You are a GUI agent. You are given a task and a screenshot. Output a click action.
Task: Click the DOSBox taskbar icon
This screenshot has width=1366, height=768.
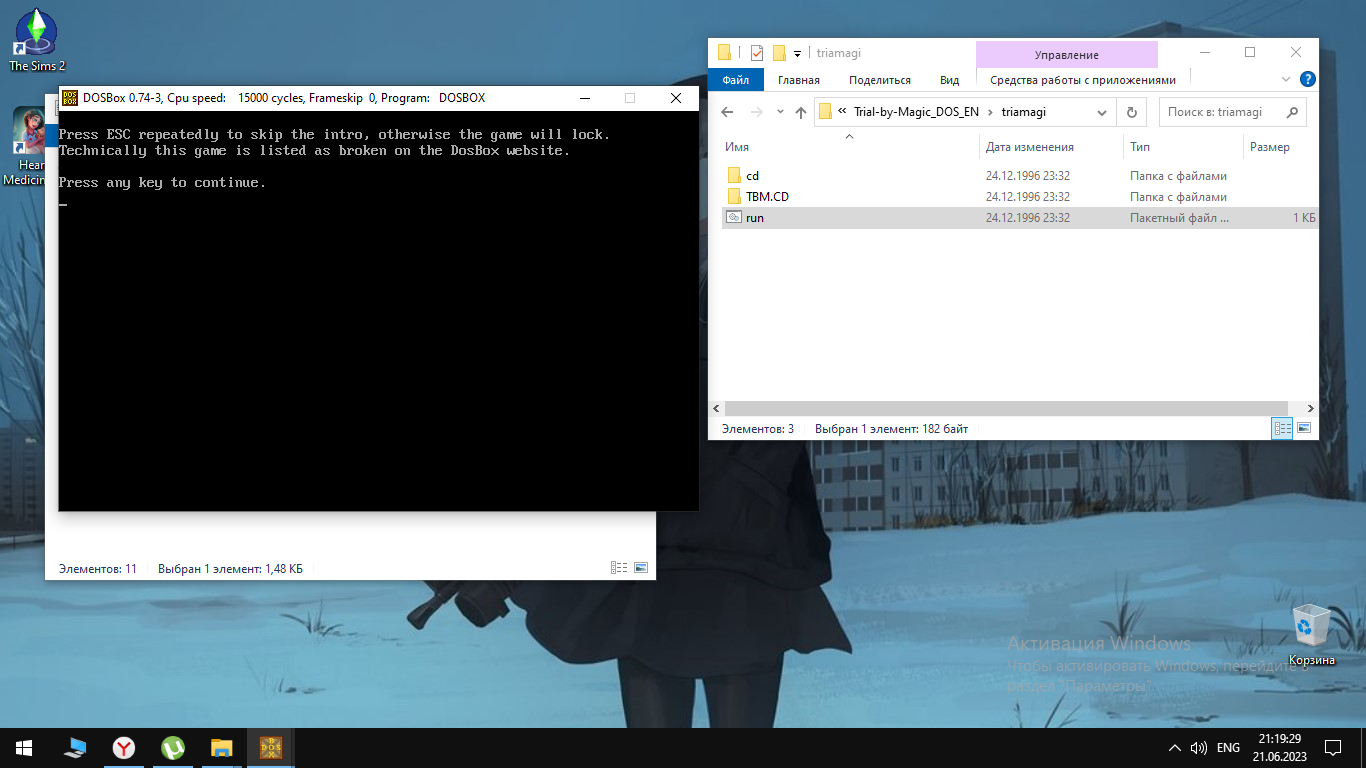click(x=271, y=747)
